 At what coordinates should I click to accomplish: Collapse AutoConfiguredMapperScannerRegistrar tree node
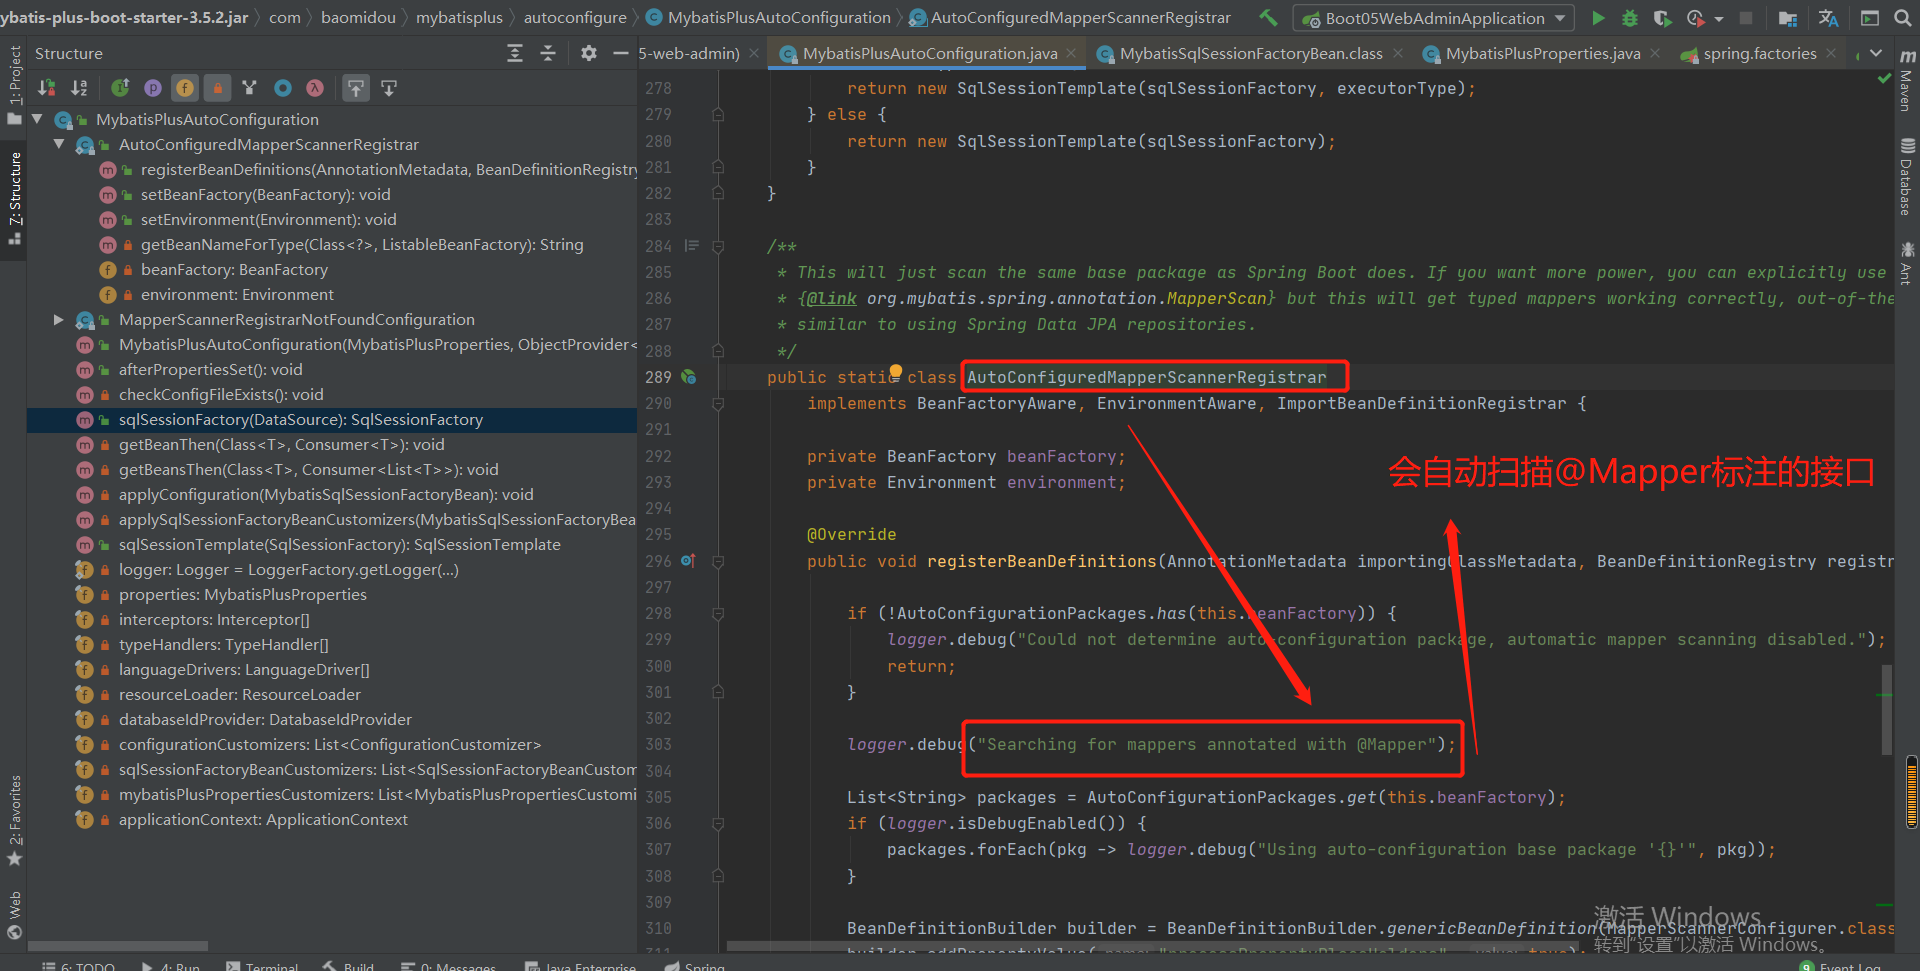(59, 144)
